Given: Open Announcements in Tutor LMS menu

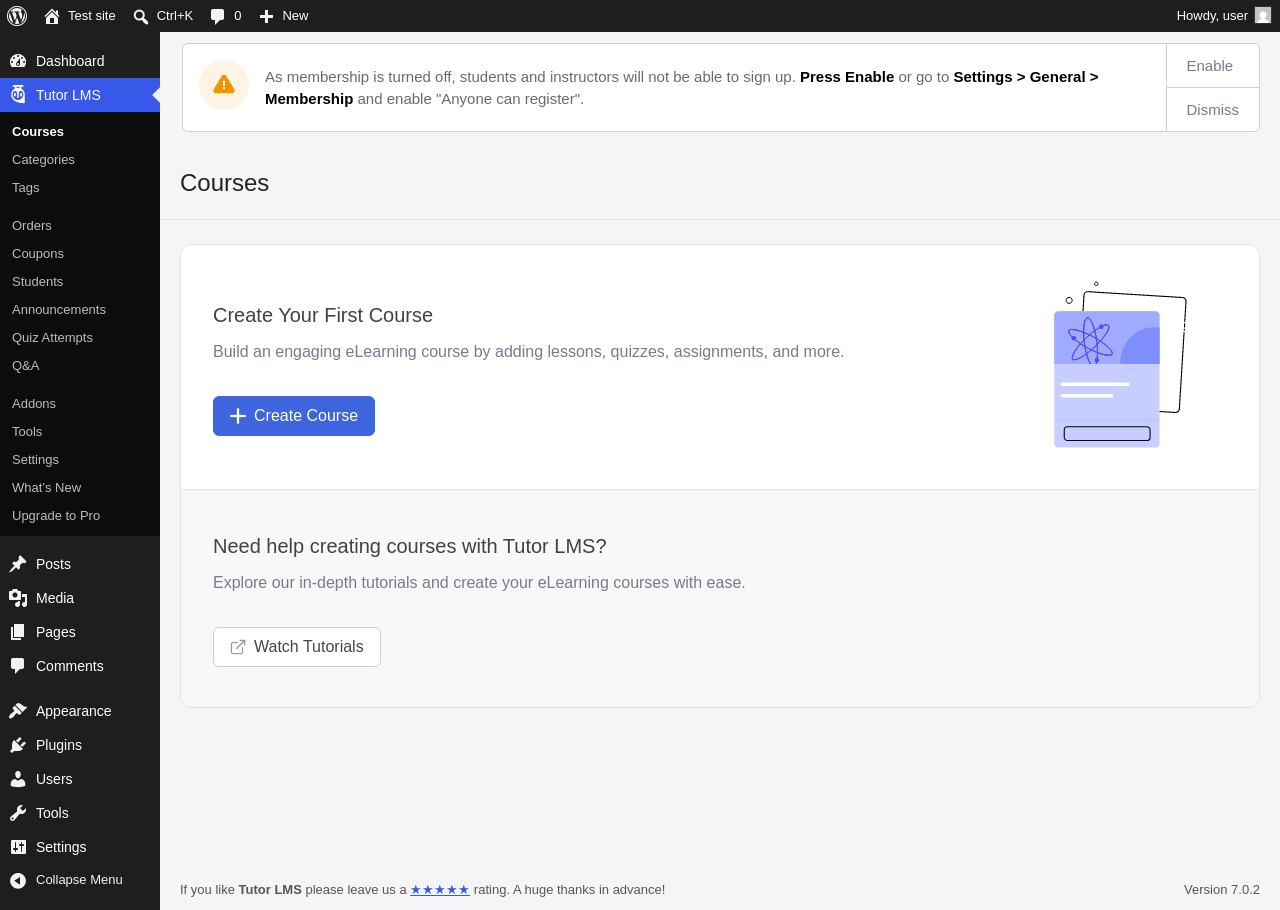Looking at the screenshot, I should pos(59,309).
